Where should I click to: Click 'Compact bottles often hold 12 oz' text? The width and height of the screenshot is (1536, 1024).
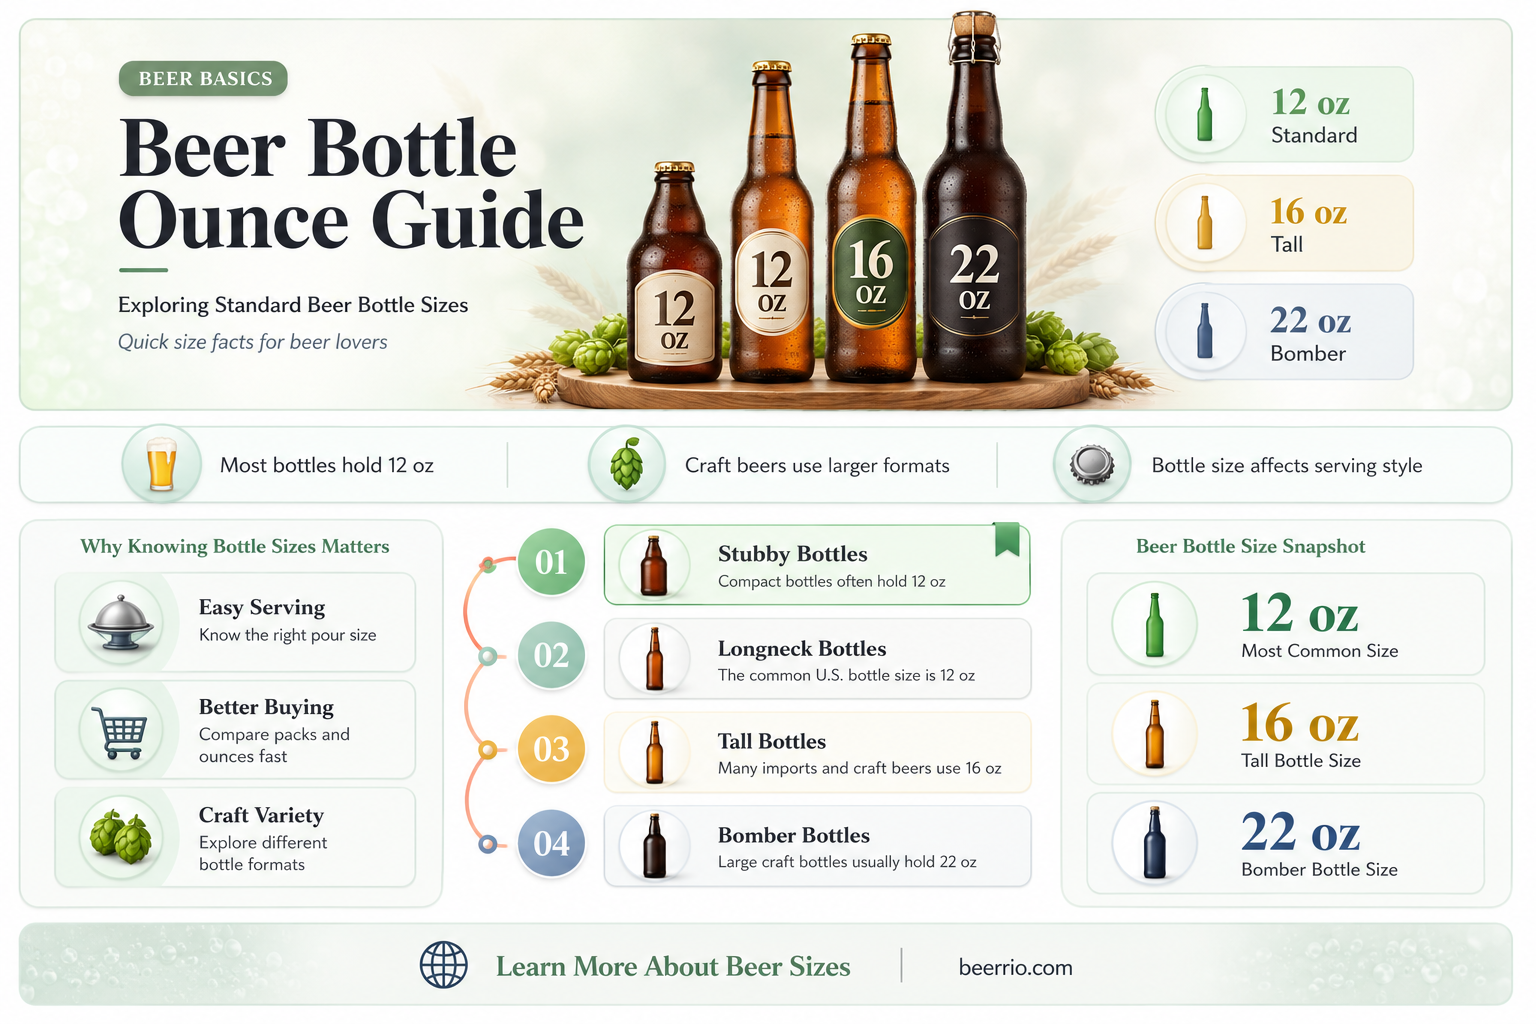coord(832,581)
